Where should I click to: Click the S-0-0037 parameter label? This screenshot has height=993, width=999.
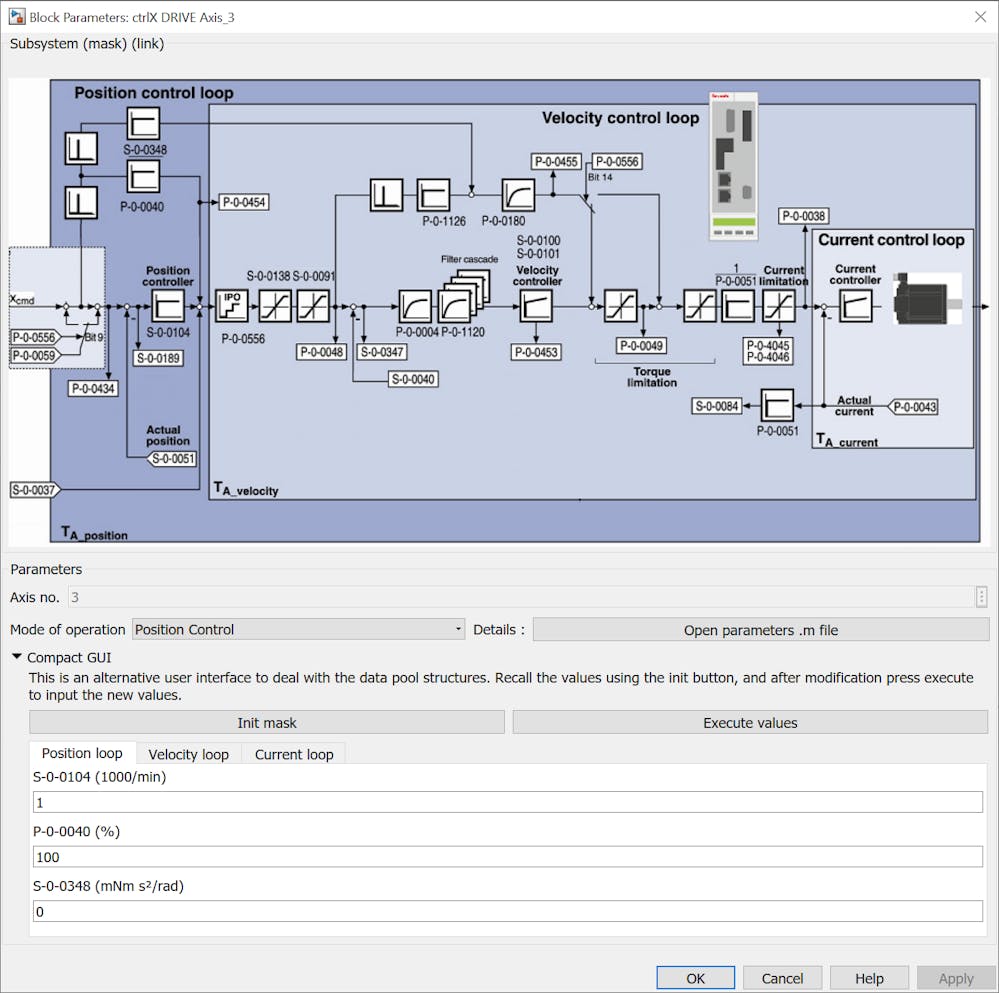34,490
